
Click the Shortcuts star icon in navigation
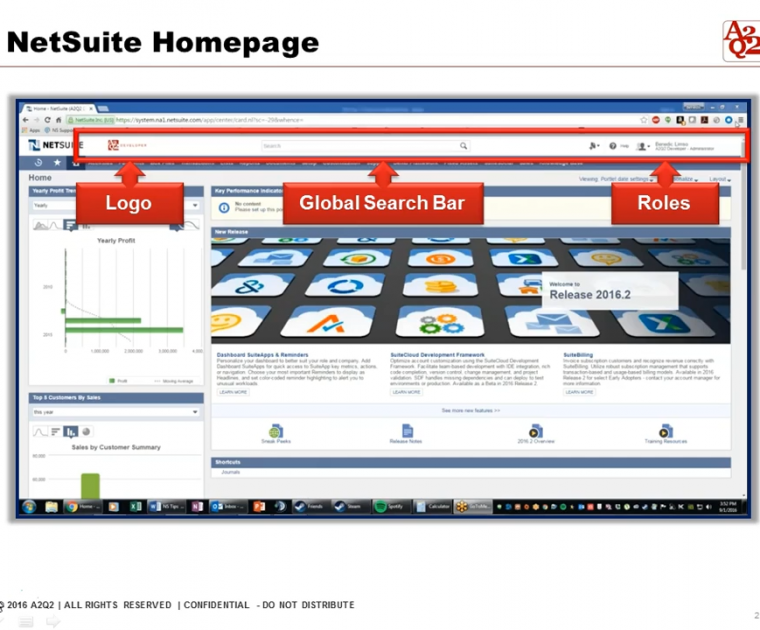[x=57, y=162]
